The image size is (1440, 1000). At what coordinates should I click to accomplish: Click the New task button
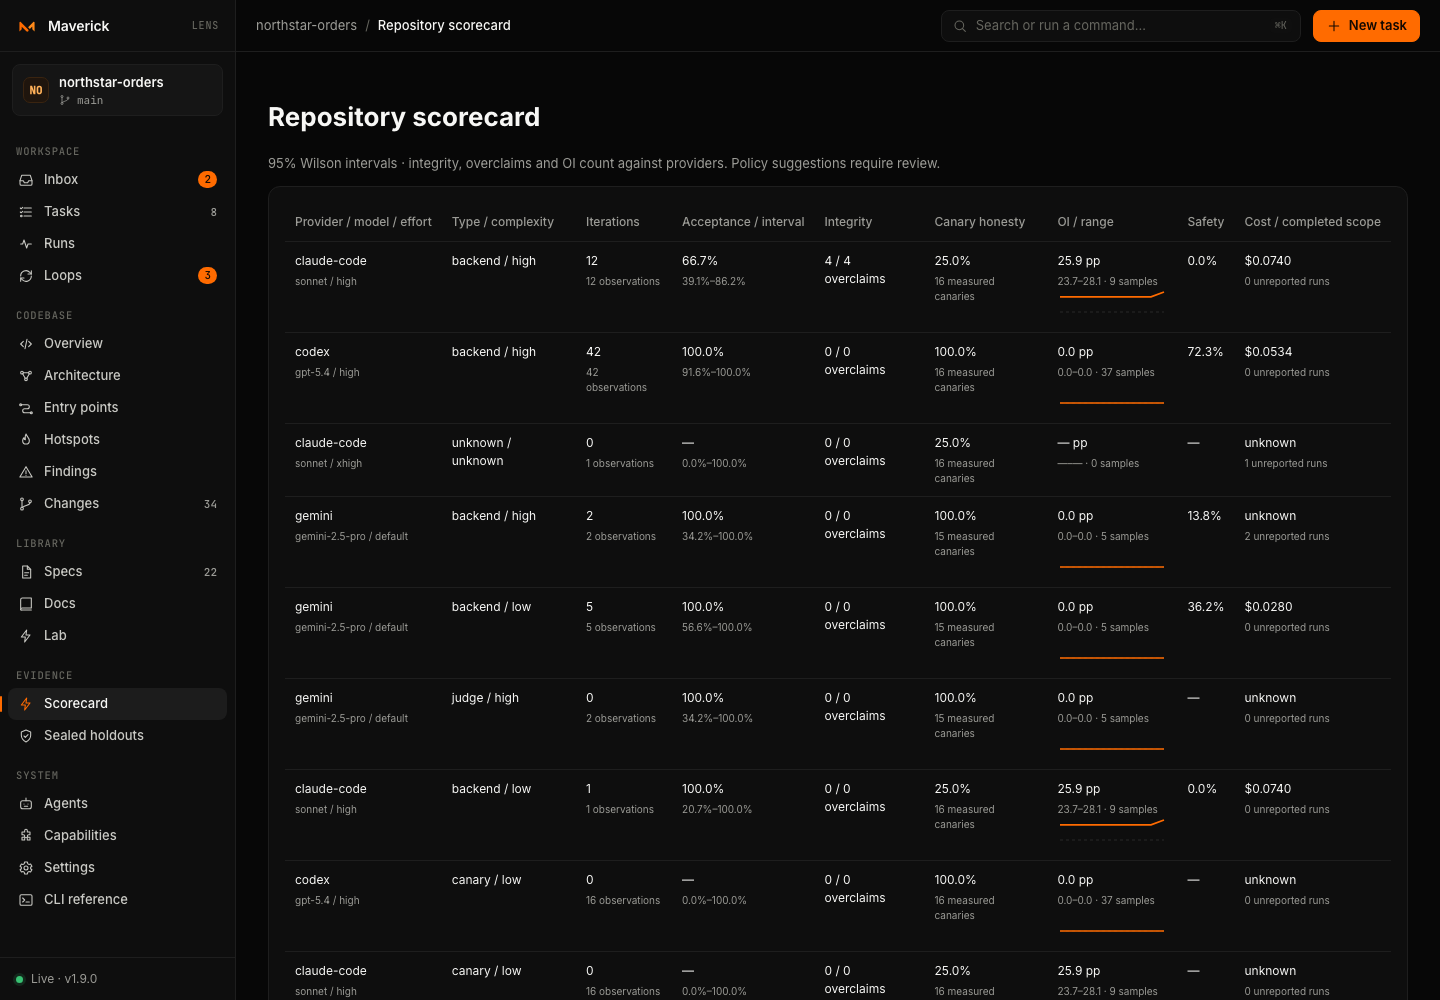click(1366, 26)
